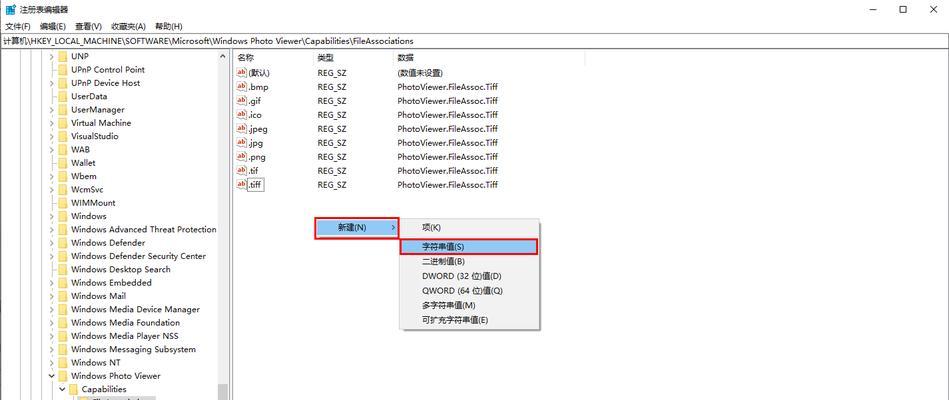
Task: Expand the Windows Defender key
Action: coord(51,243)
